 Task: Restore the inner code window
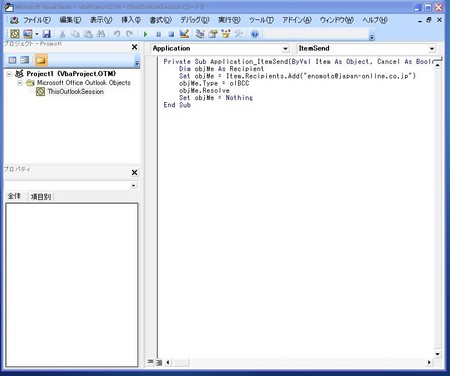tap(429, 20)
